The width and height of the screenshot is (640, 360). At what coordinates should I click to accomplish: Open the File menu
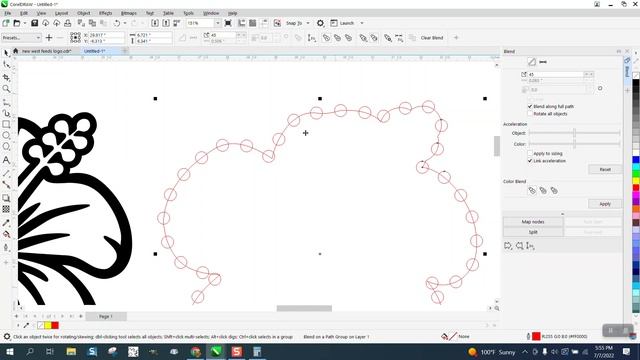click(x=8, y=13)
